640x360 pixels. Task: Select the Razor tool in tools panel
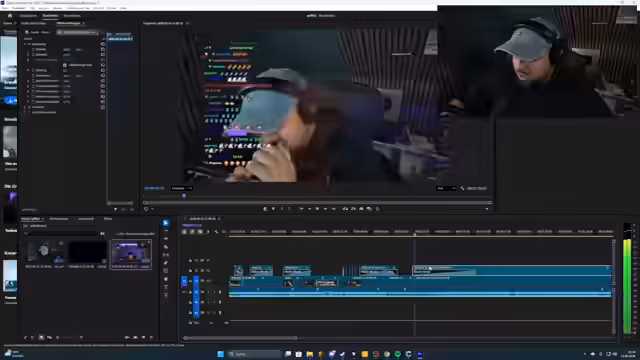[x=166, y=247]
